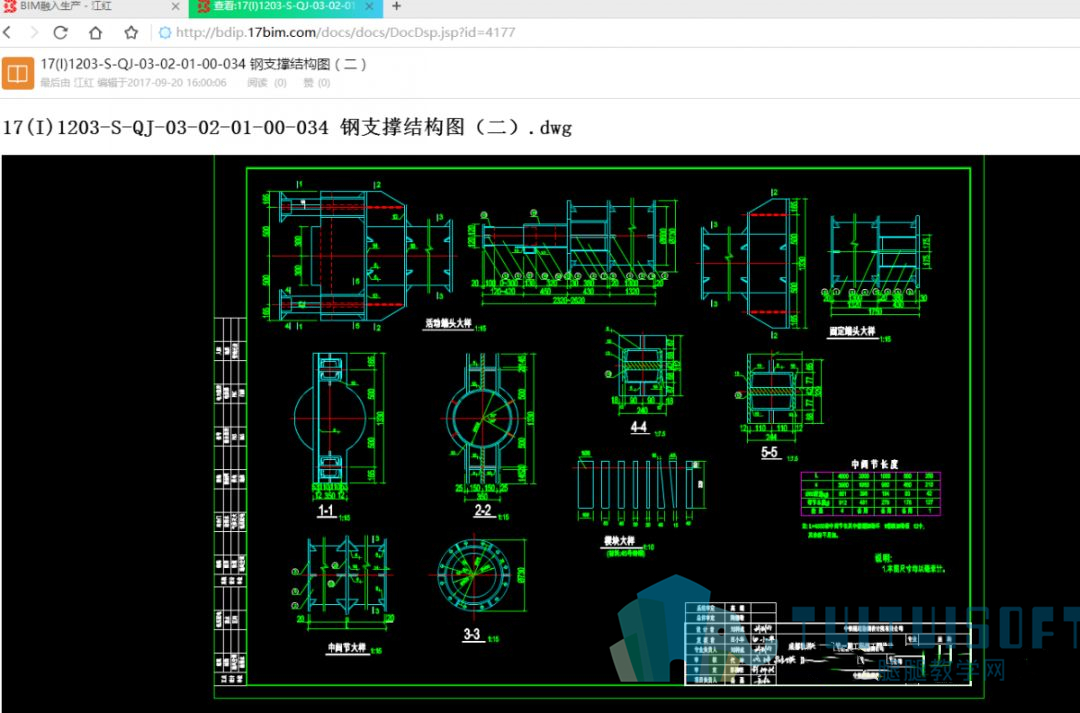Click the favicon on the BIM融入生产 tab
The width and height of the screenshot is (1080, 713).
[9, 6]
